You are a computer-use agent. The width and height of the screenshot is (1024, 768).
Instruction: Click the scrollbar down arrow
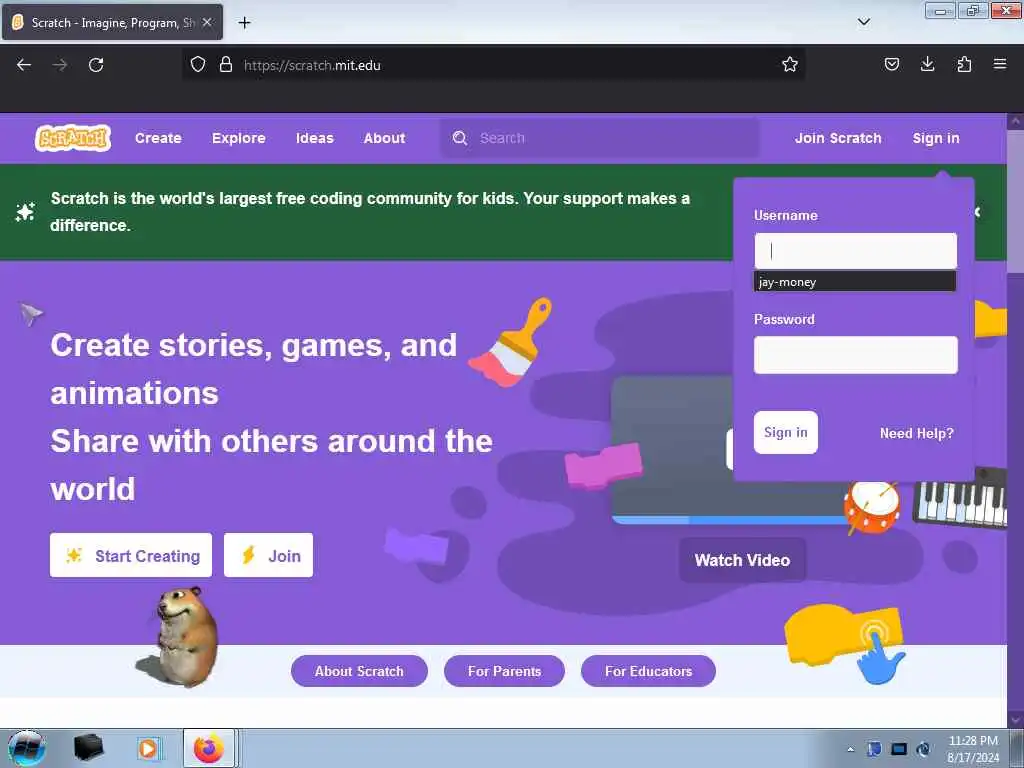[x=1016, y=719]
